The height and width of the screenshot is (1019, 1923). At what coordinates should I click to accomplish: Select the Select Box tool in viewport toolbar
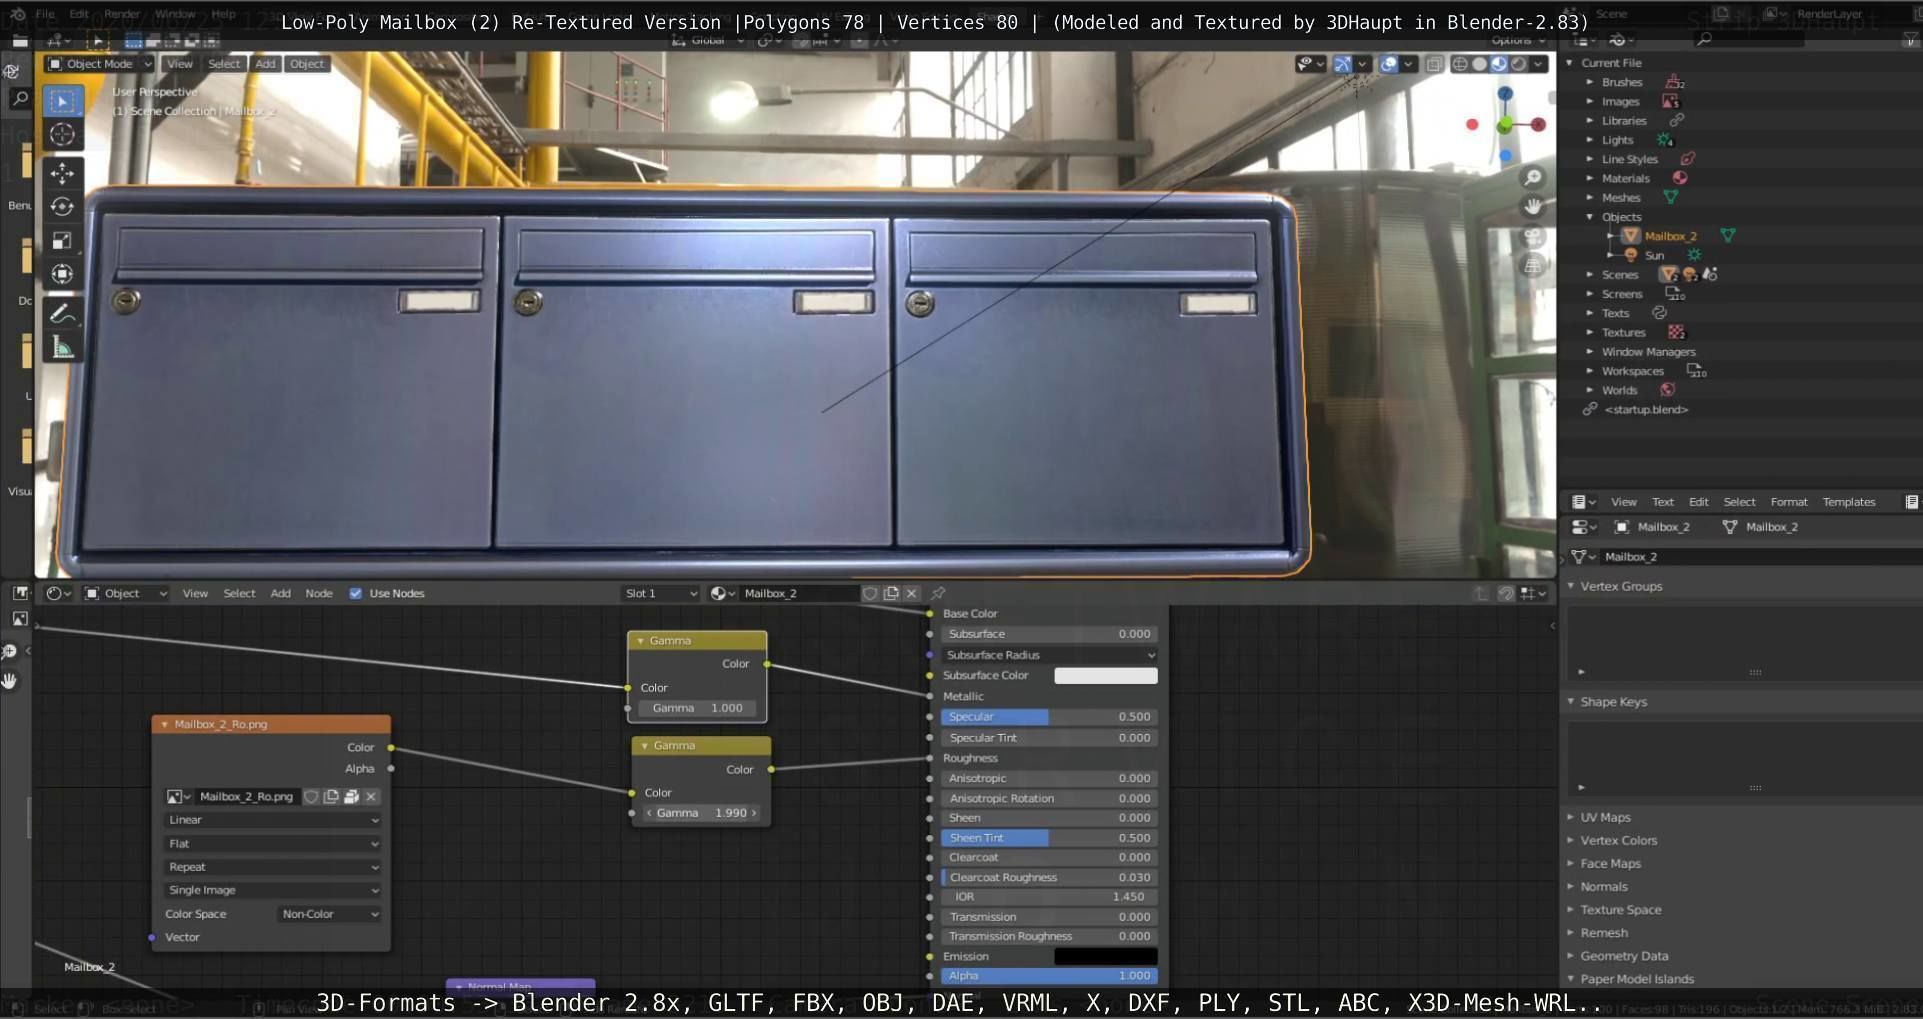click(62, 101)
